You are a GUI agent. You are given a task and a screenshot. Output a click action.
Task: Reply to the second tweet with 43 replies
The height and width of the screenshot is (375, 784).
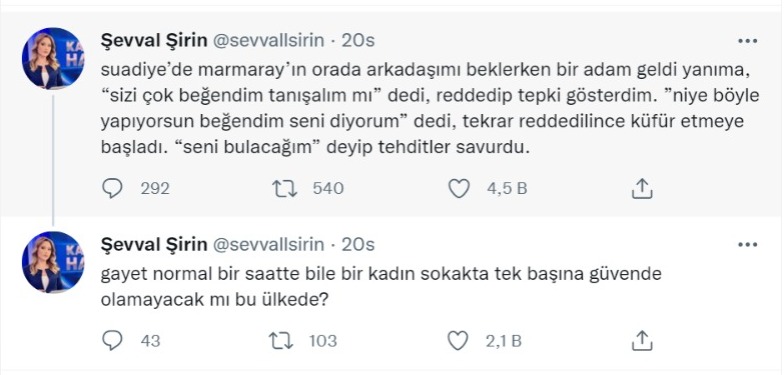coord(112,340)
